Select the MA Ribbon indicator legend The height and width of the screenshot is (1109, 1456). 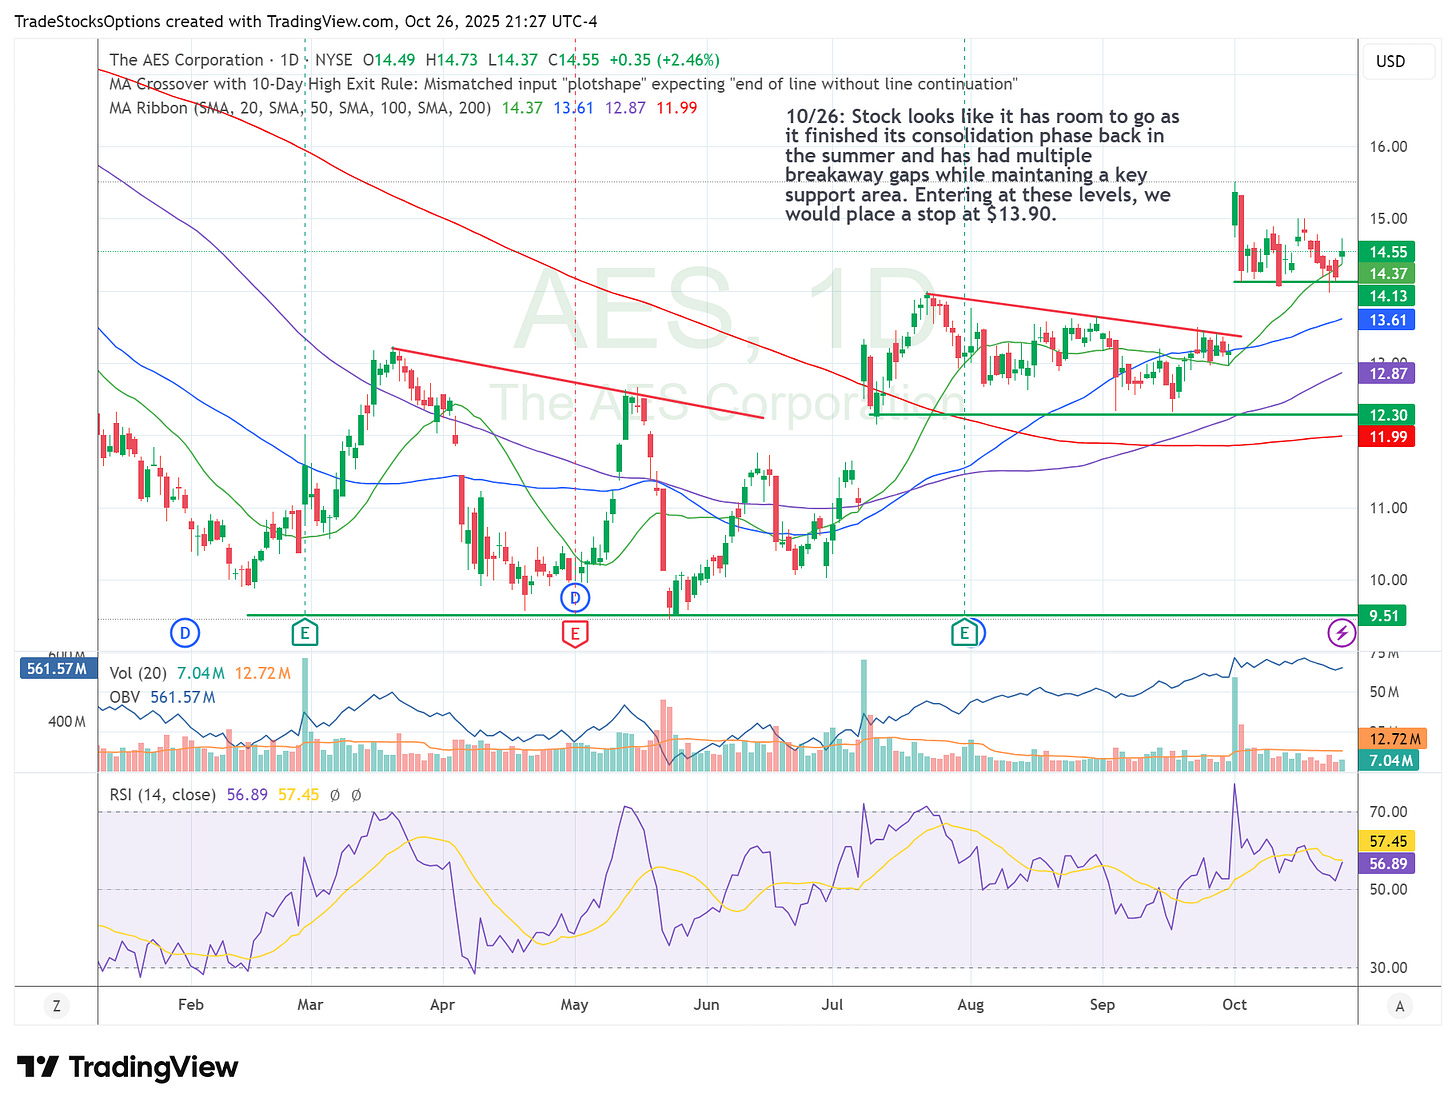[x=300, y=108]
